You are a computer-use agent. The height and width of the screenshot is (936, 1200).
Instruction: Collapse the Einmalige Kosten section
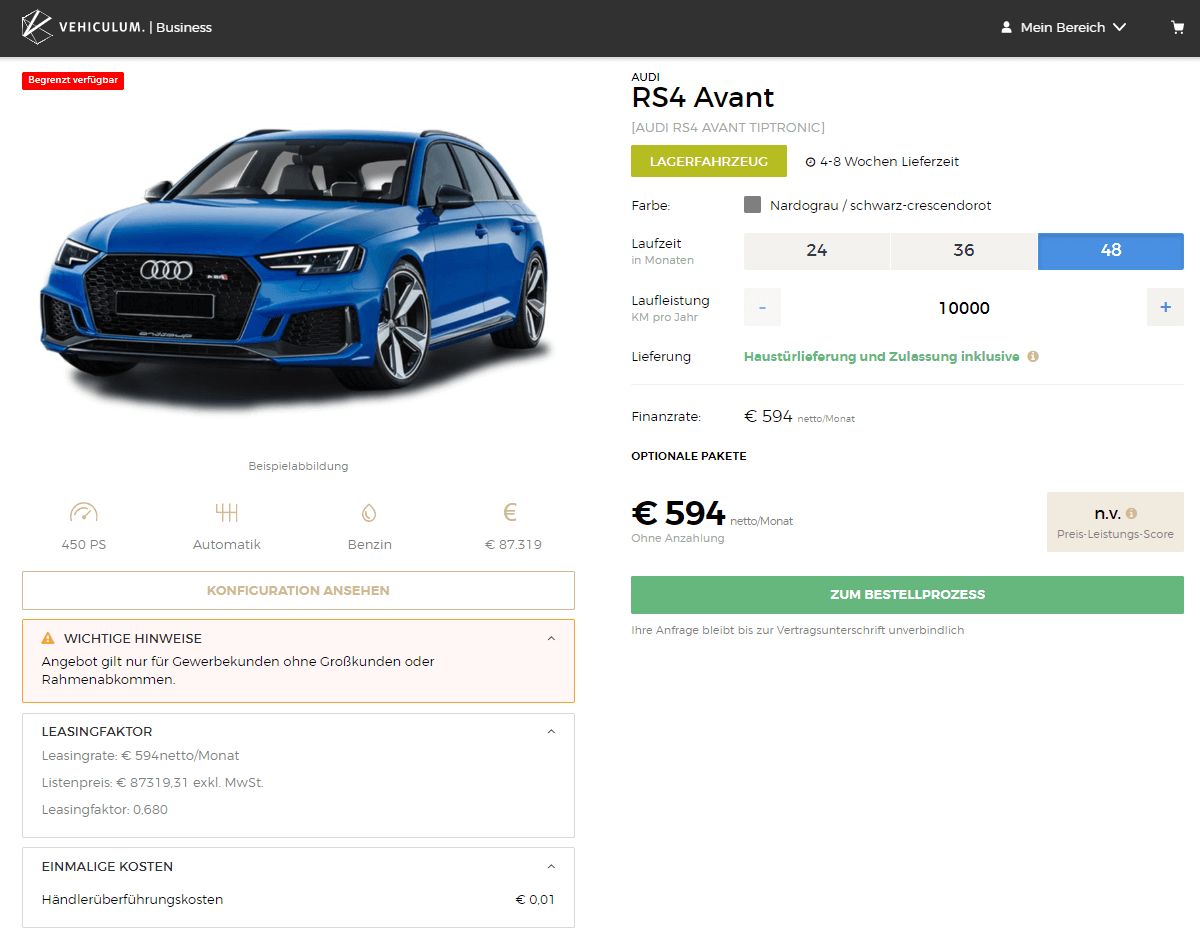pos(551,866)
